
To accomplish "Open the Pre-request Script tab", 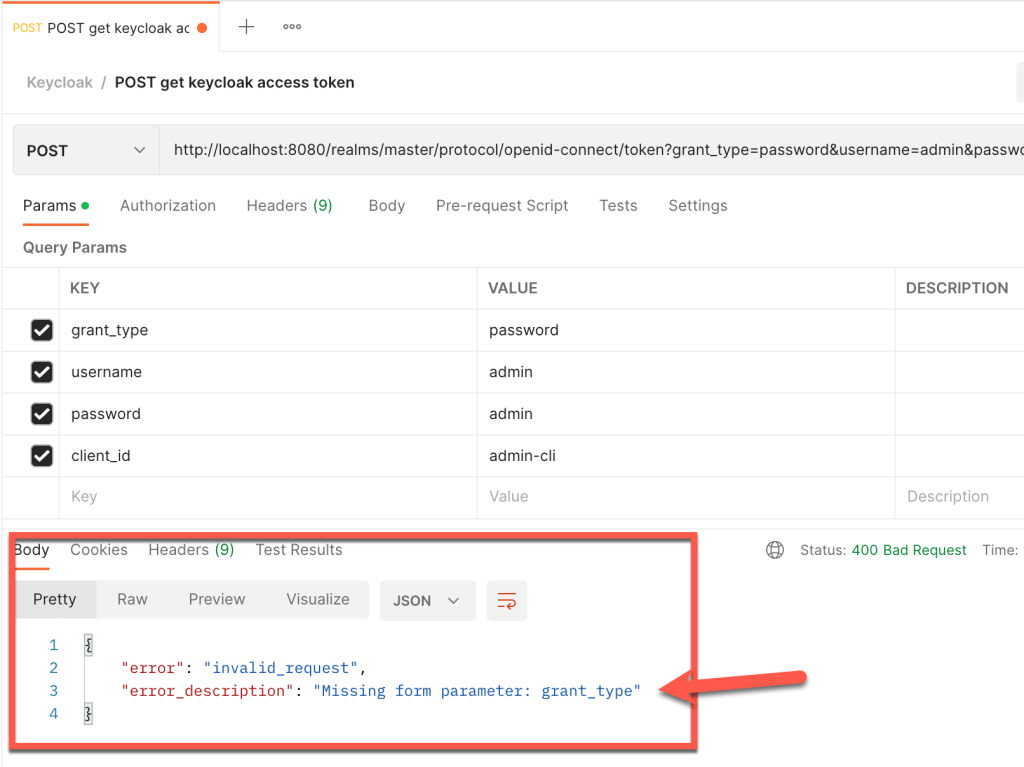I will [x=502, y=205].
